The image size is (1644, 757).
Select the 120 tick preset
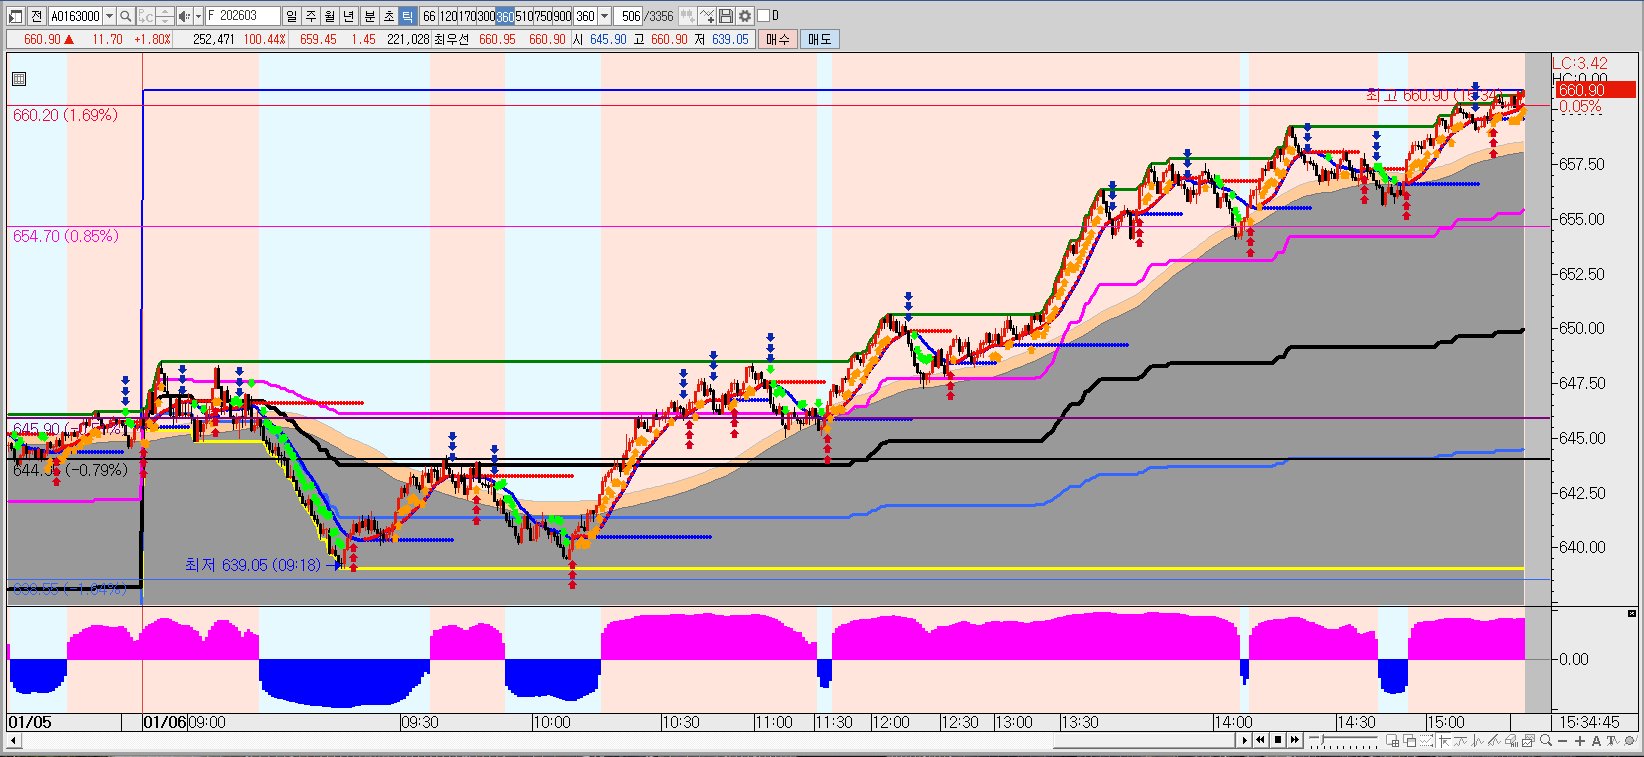coord(447,16)
